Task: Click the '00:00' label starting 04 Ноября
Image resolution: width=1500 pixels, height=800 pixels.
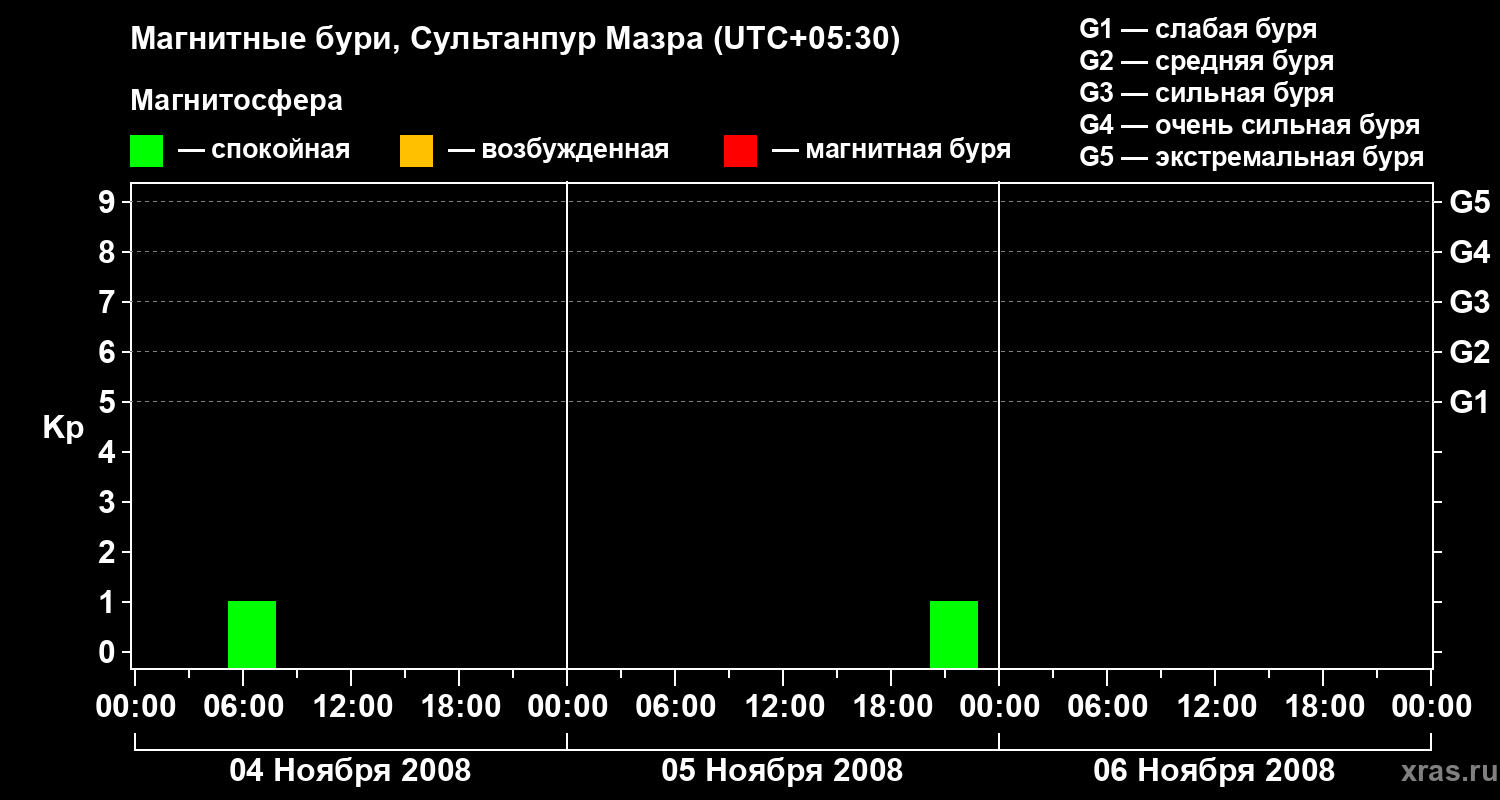Action: (x=135, y=706)
